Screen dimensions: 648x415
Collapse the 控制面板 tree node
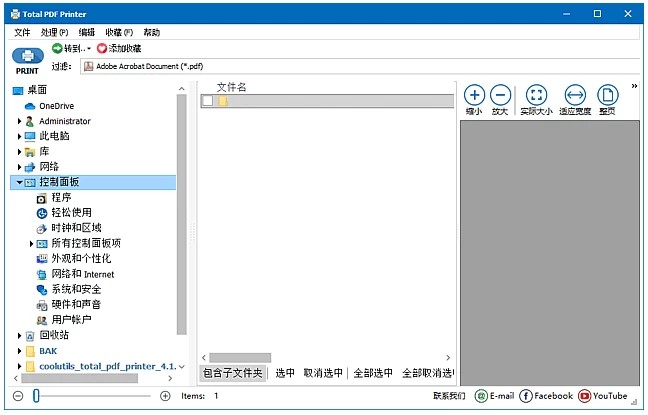point(19,183)
